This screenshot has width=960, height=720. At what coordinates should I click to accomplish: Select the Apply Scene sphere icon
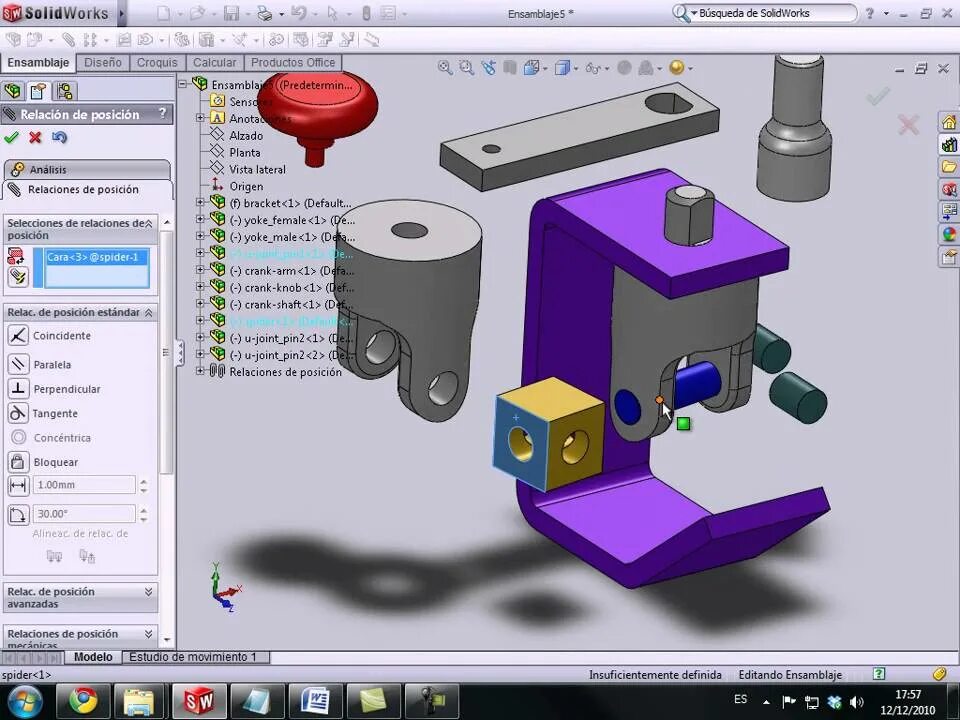coord(678,66)
